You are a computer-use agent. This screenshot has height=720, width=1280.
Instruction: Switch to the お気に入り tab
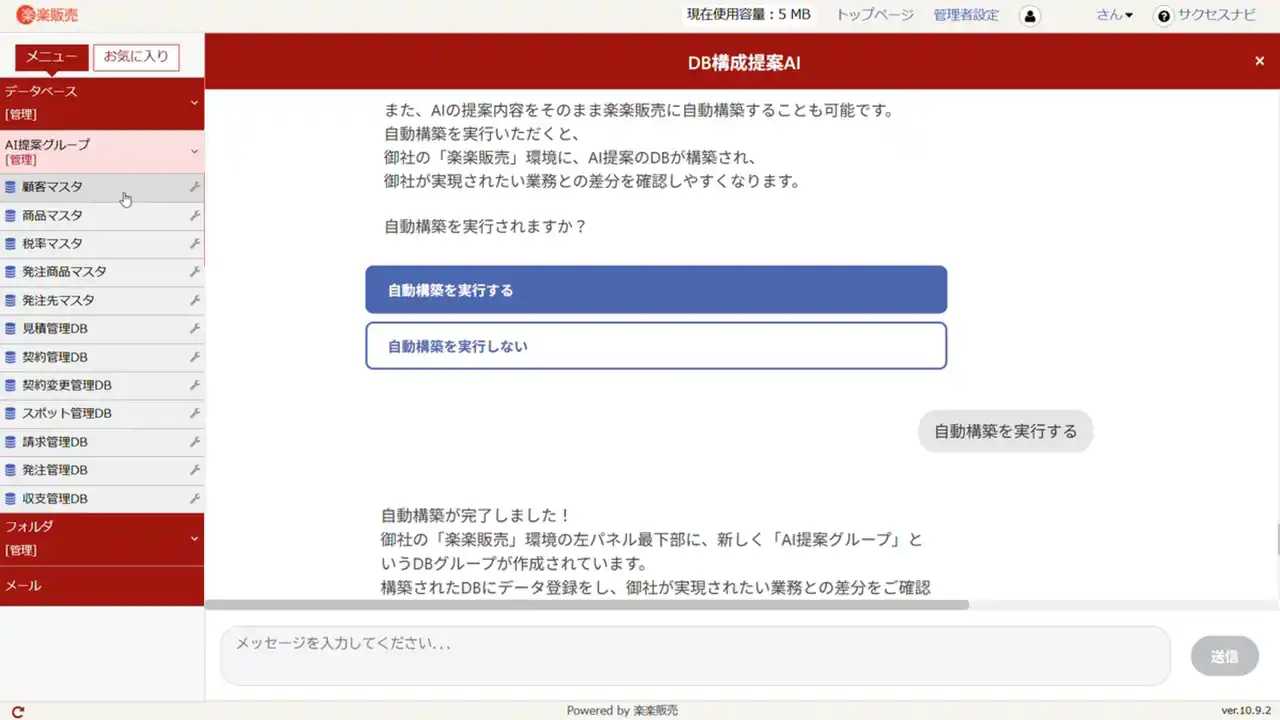tap(136, 57)
